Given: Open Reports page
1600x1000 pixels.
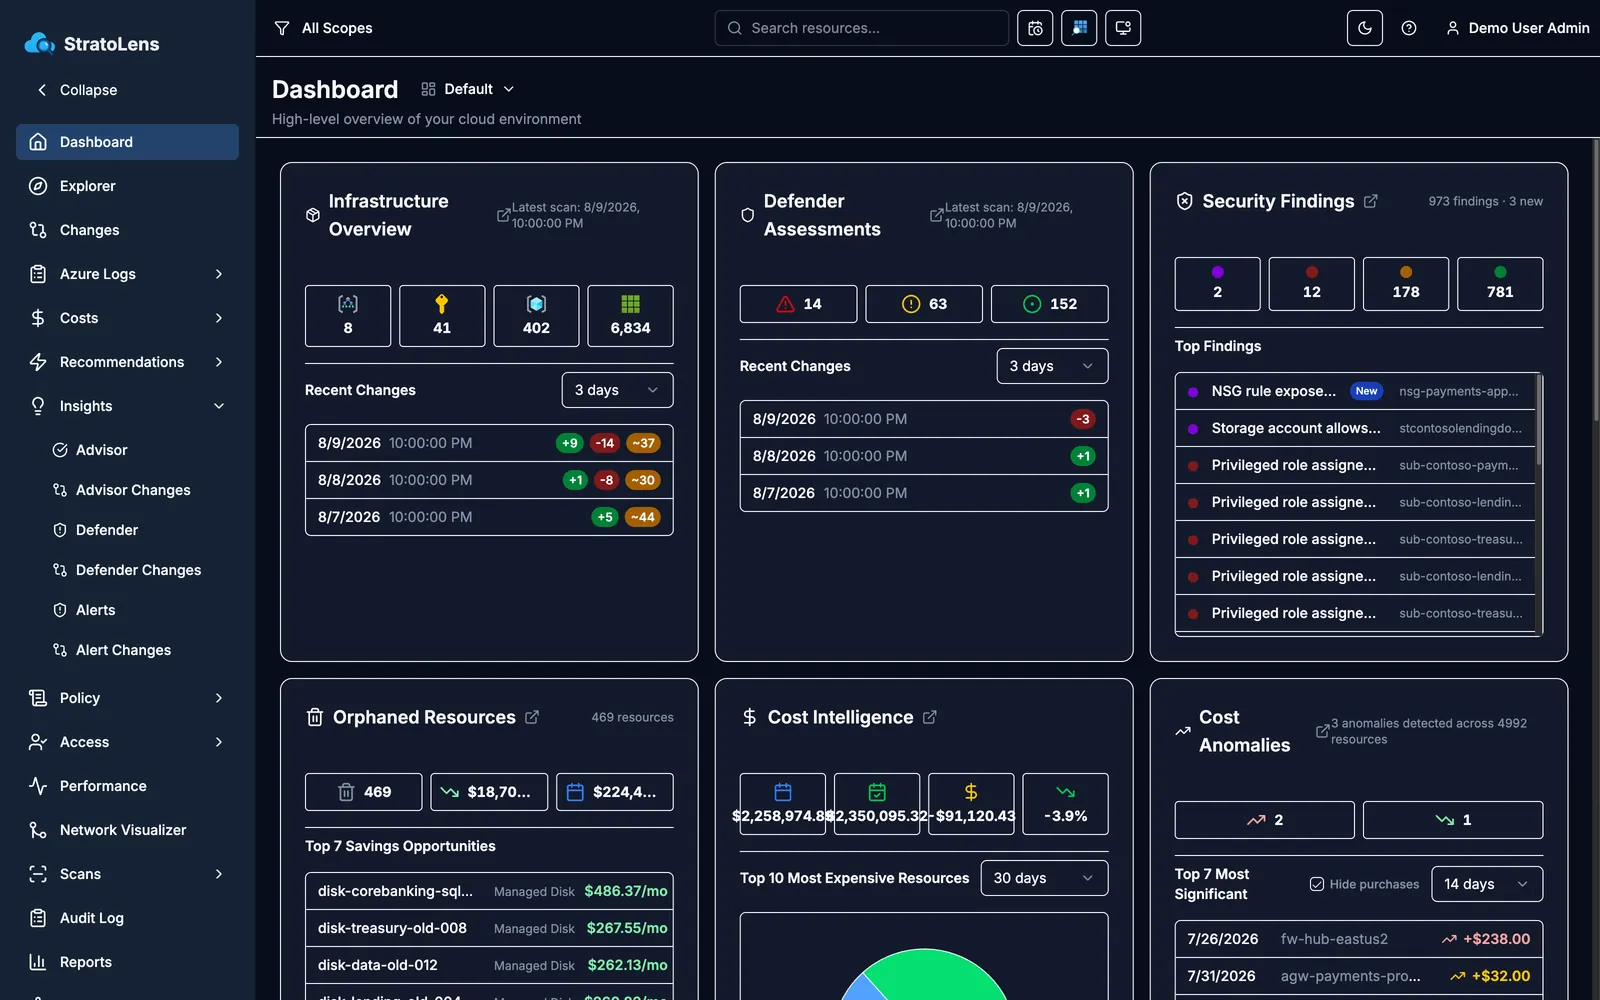Looking at the screenshot, I should pos(127,962).
